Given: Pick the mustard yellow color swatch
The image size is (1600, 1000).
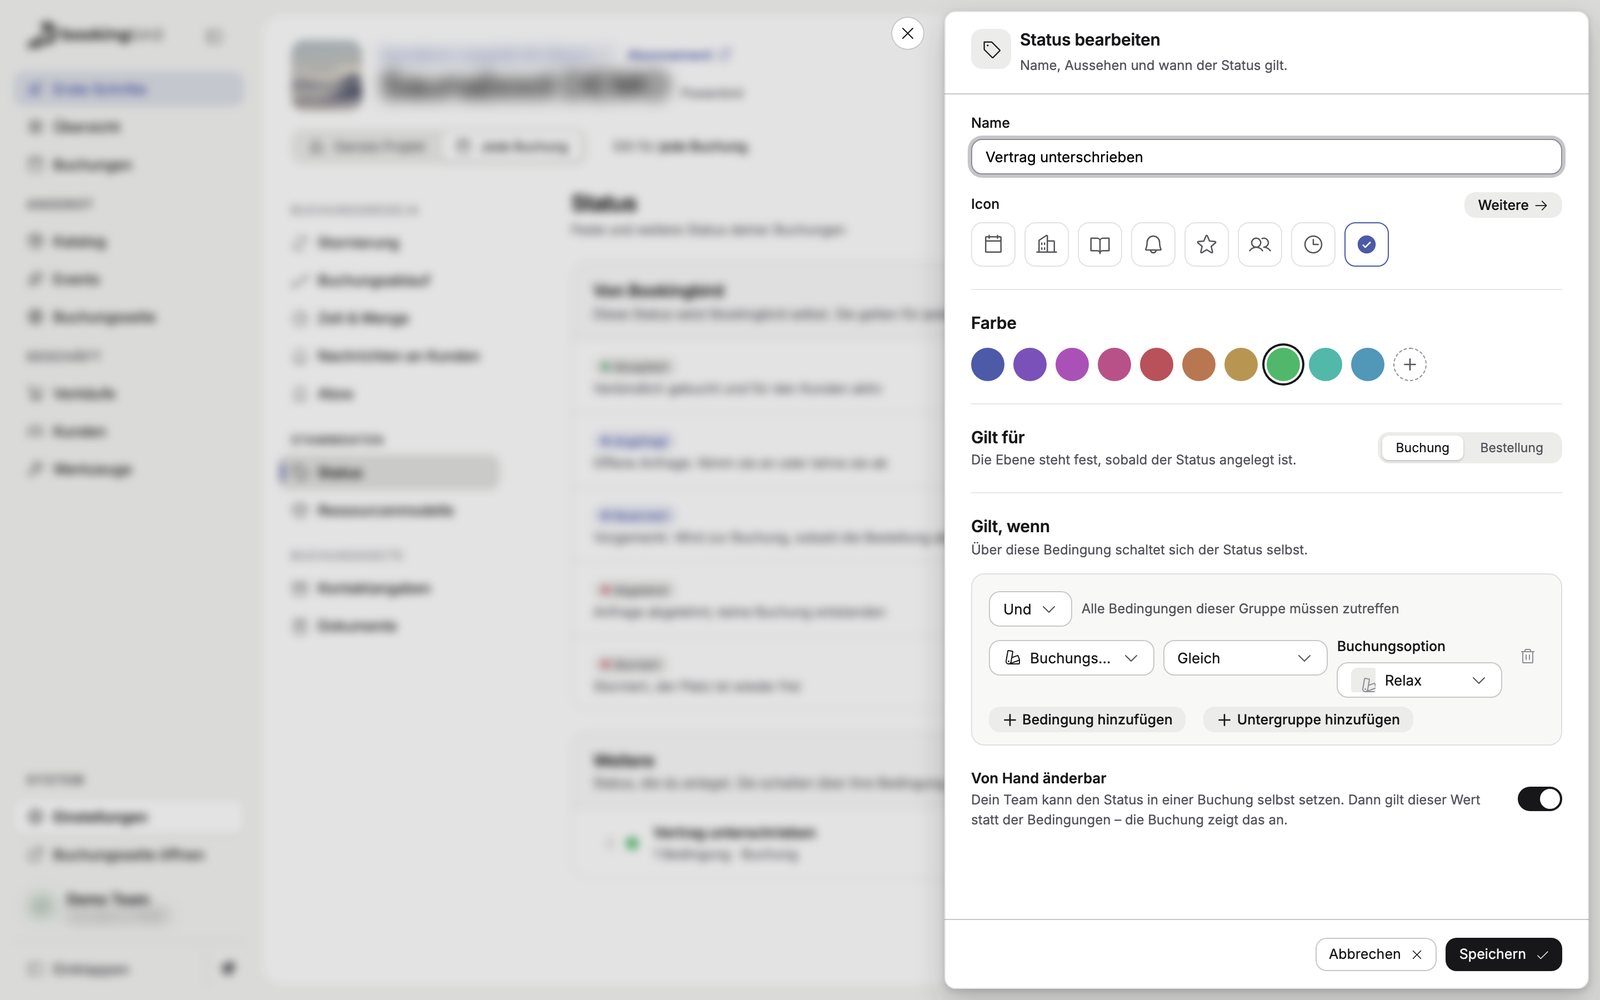Looking at the screenshot, I should coord(1241,365).
